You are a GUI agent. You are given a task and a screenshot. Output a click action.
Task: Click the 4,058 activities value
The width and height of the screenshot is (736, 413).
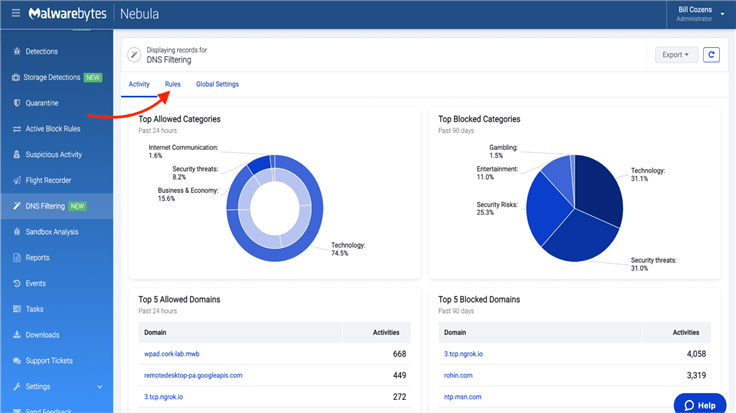pyautogui.click(x=696, y=354)
